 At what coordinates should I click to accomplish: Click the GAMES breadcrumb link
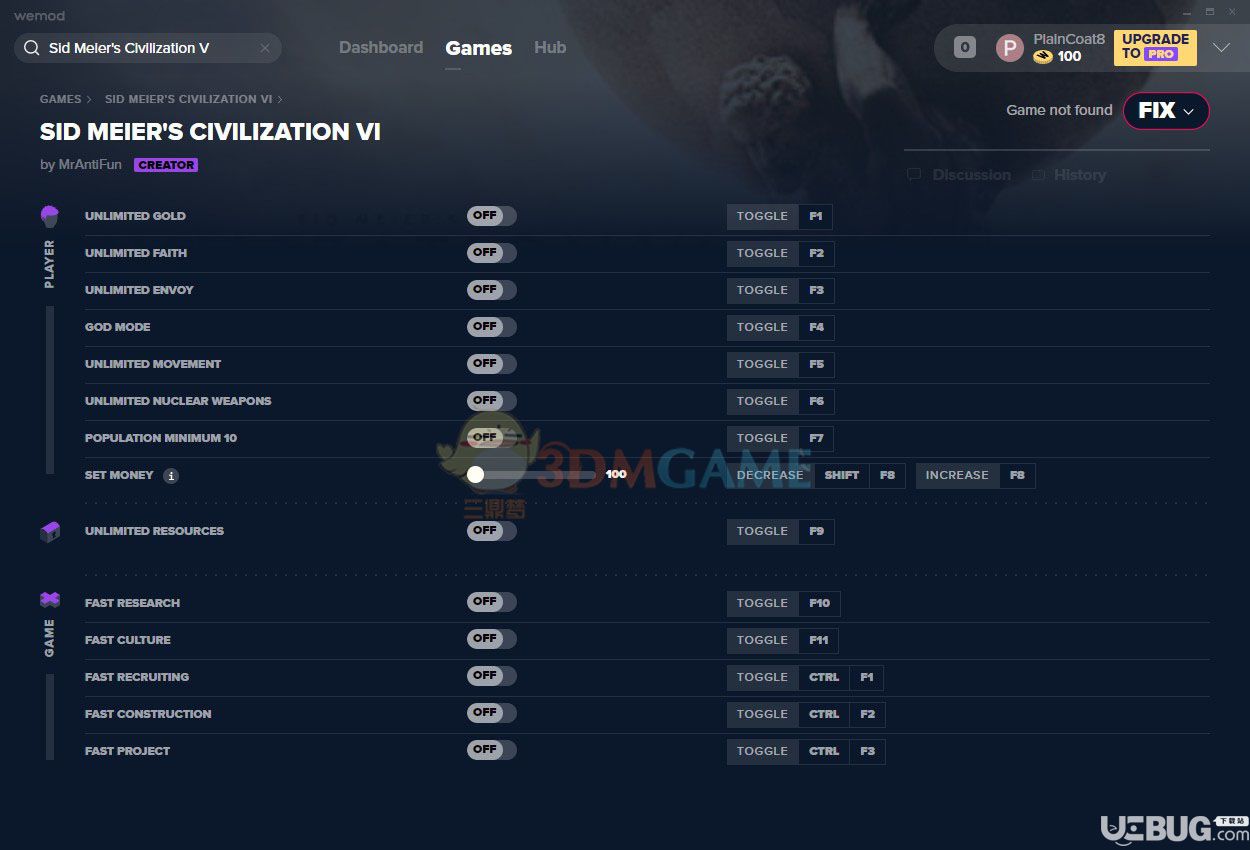60,99
